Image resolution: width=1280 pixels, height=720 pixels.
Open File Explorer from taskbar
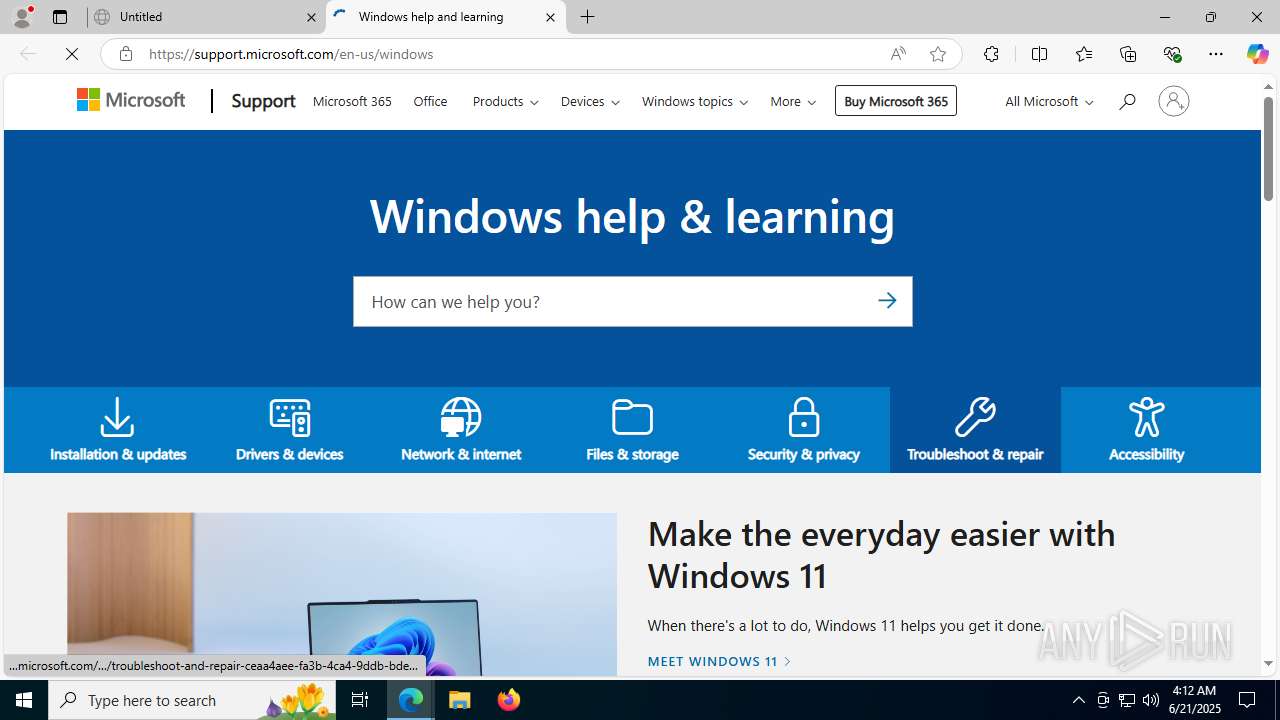[x=459, y=700]
